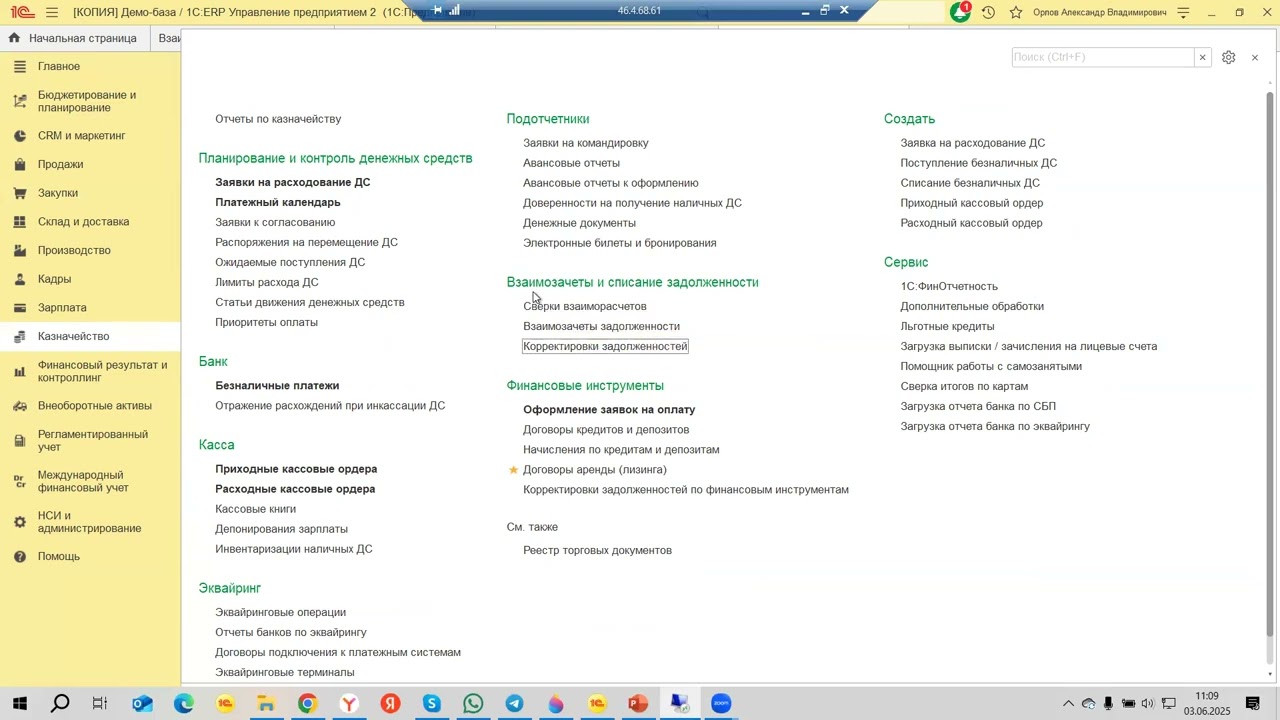
Task: Open Zoom from taskbar
Action: [x=721, y=704]
